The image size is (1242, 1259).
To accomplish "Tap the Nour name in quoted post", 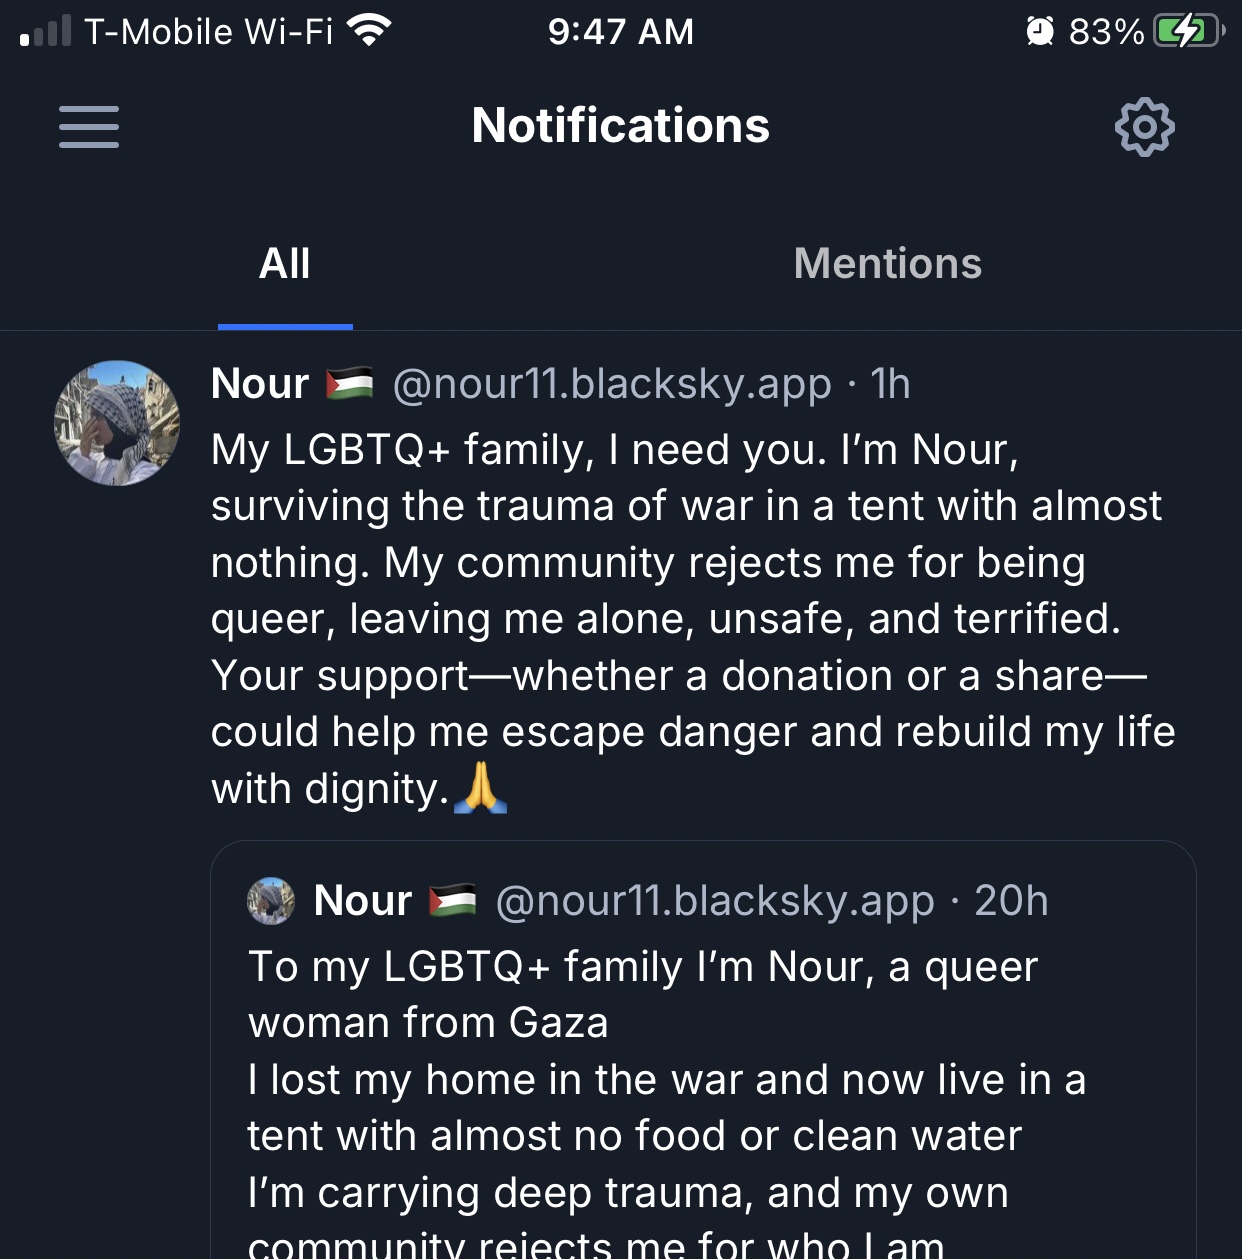I will pyautogui.click(x=362, y=901).
